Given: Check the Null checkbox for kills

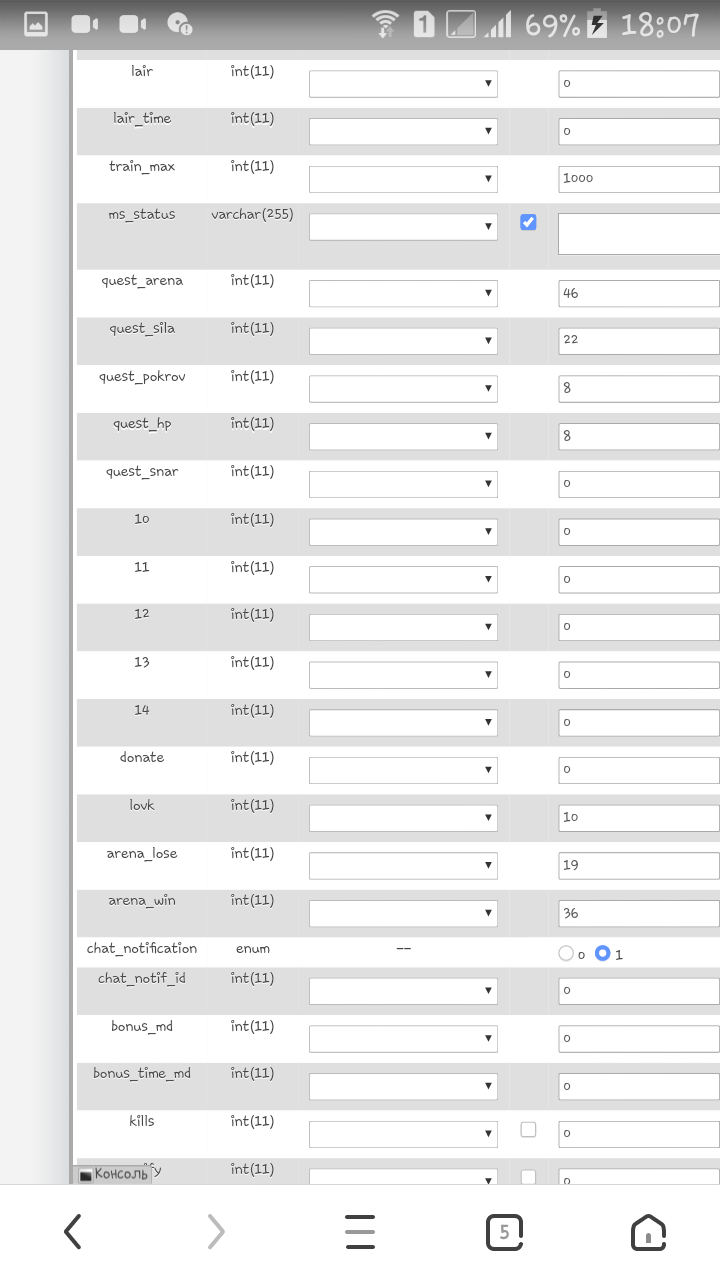Looking at the screenshot, I should [528, 1129].
